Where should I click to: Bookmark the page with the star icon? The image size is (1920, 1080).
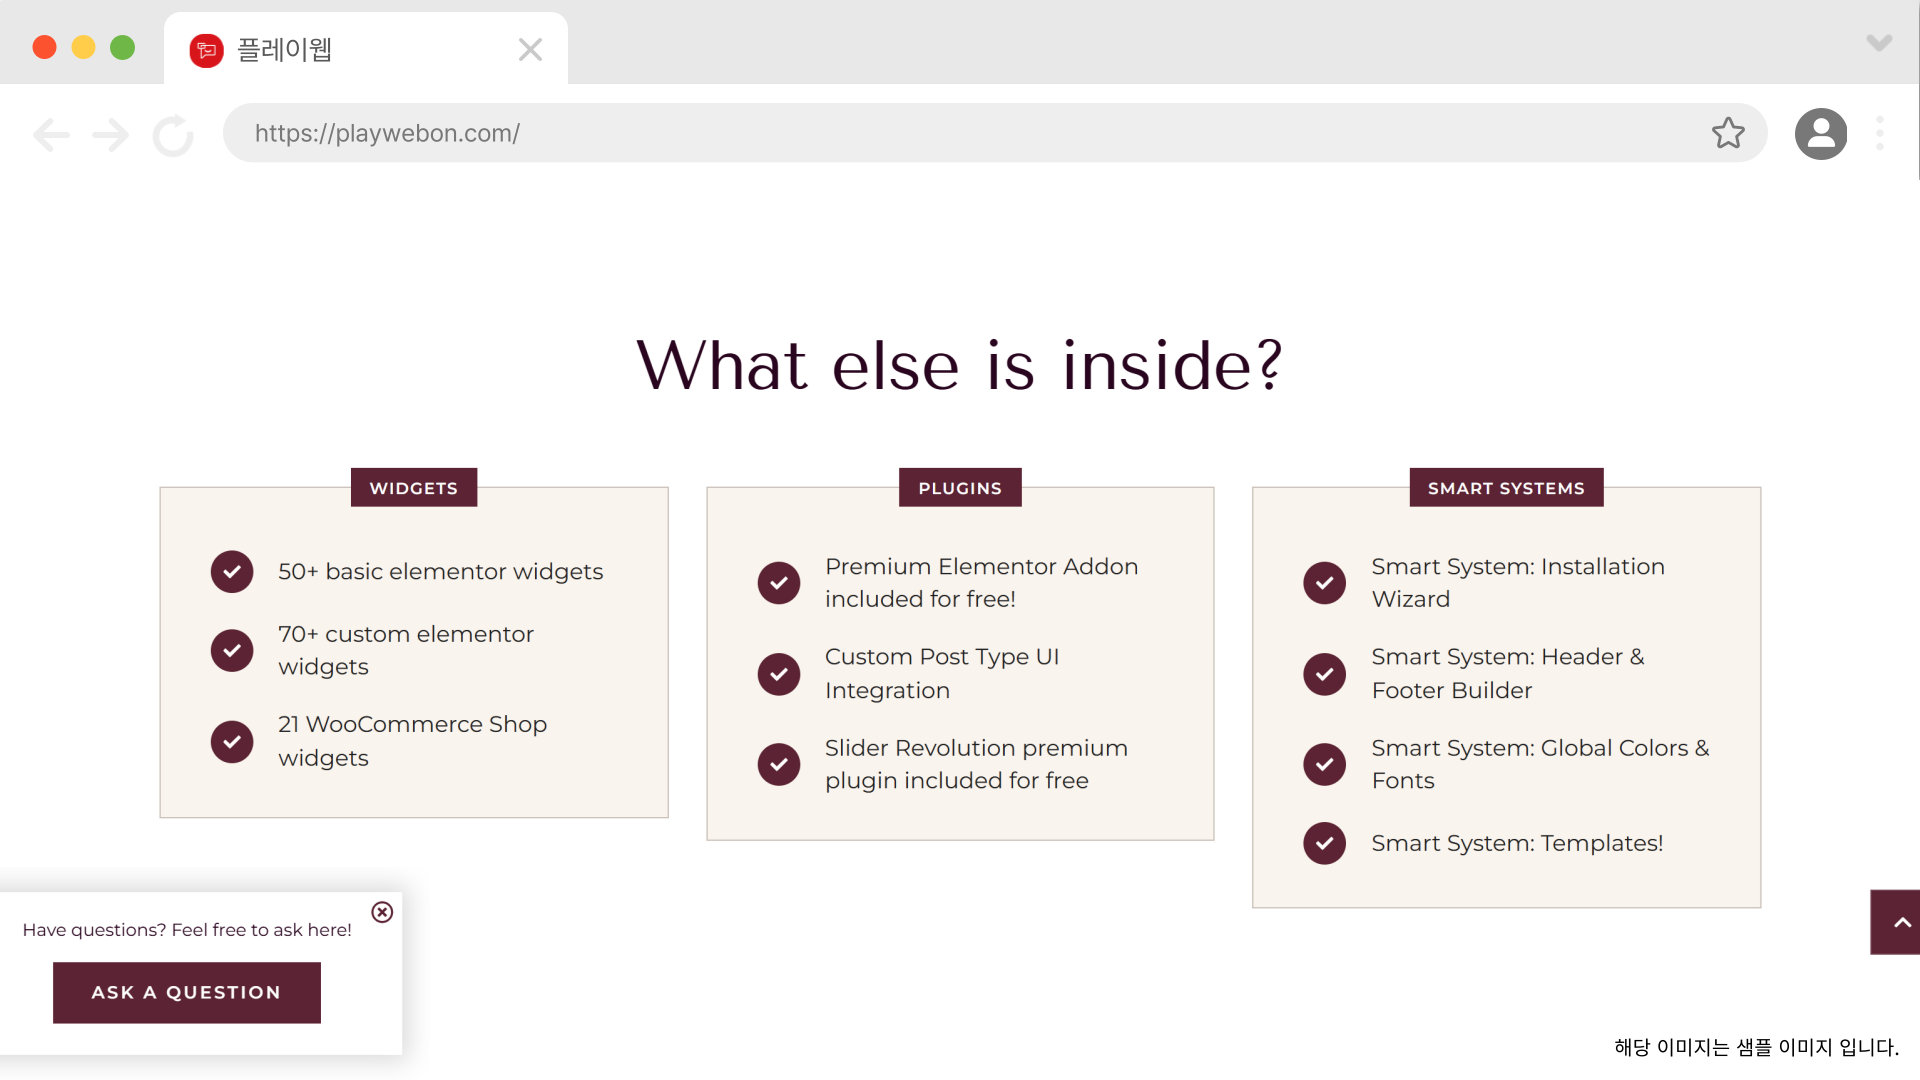point(1728,133)
